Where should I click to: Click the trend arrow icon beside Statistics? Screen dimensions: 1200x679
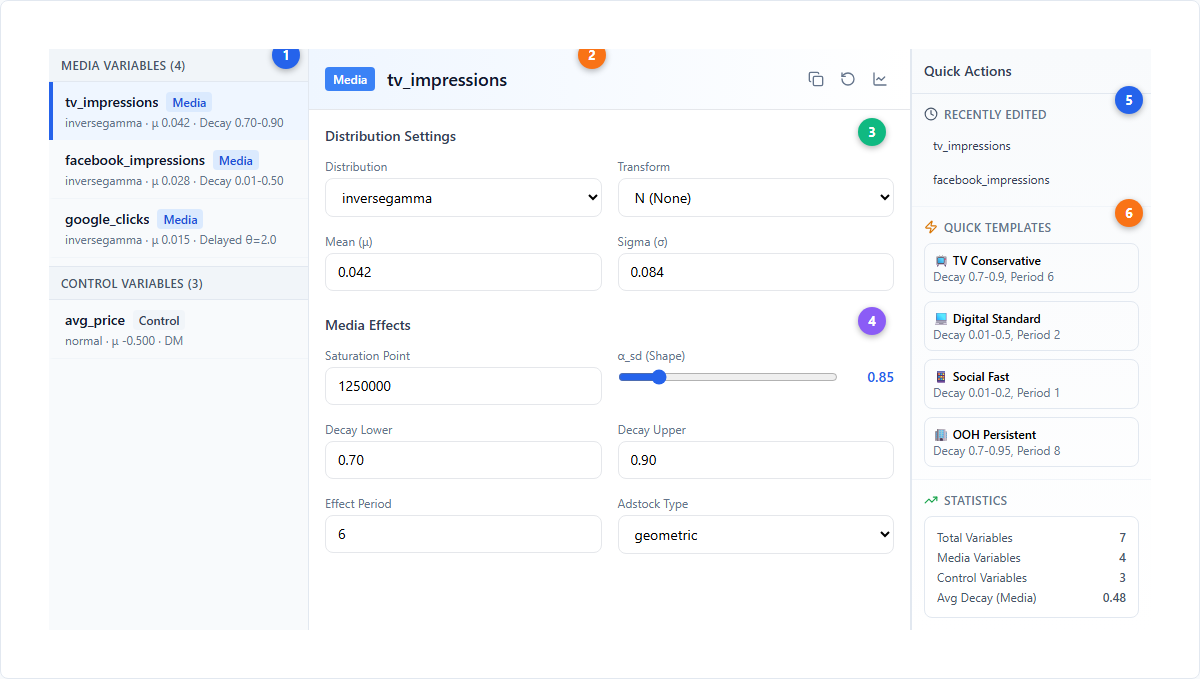[x=931, y=500]
